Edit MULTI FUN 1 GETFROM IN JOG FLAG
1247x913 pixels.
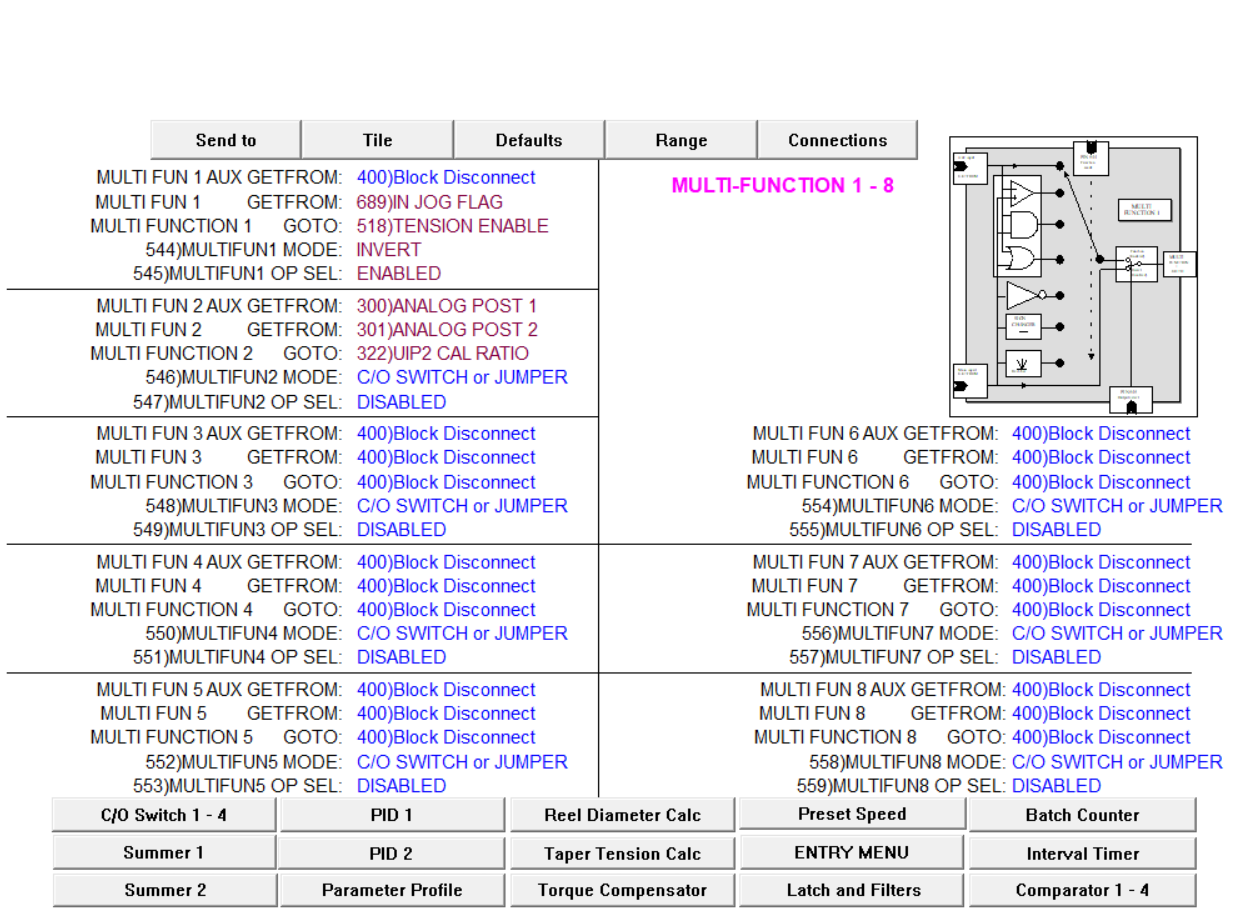(430, 202)
